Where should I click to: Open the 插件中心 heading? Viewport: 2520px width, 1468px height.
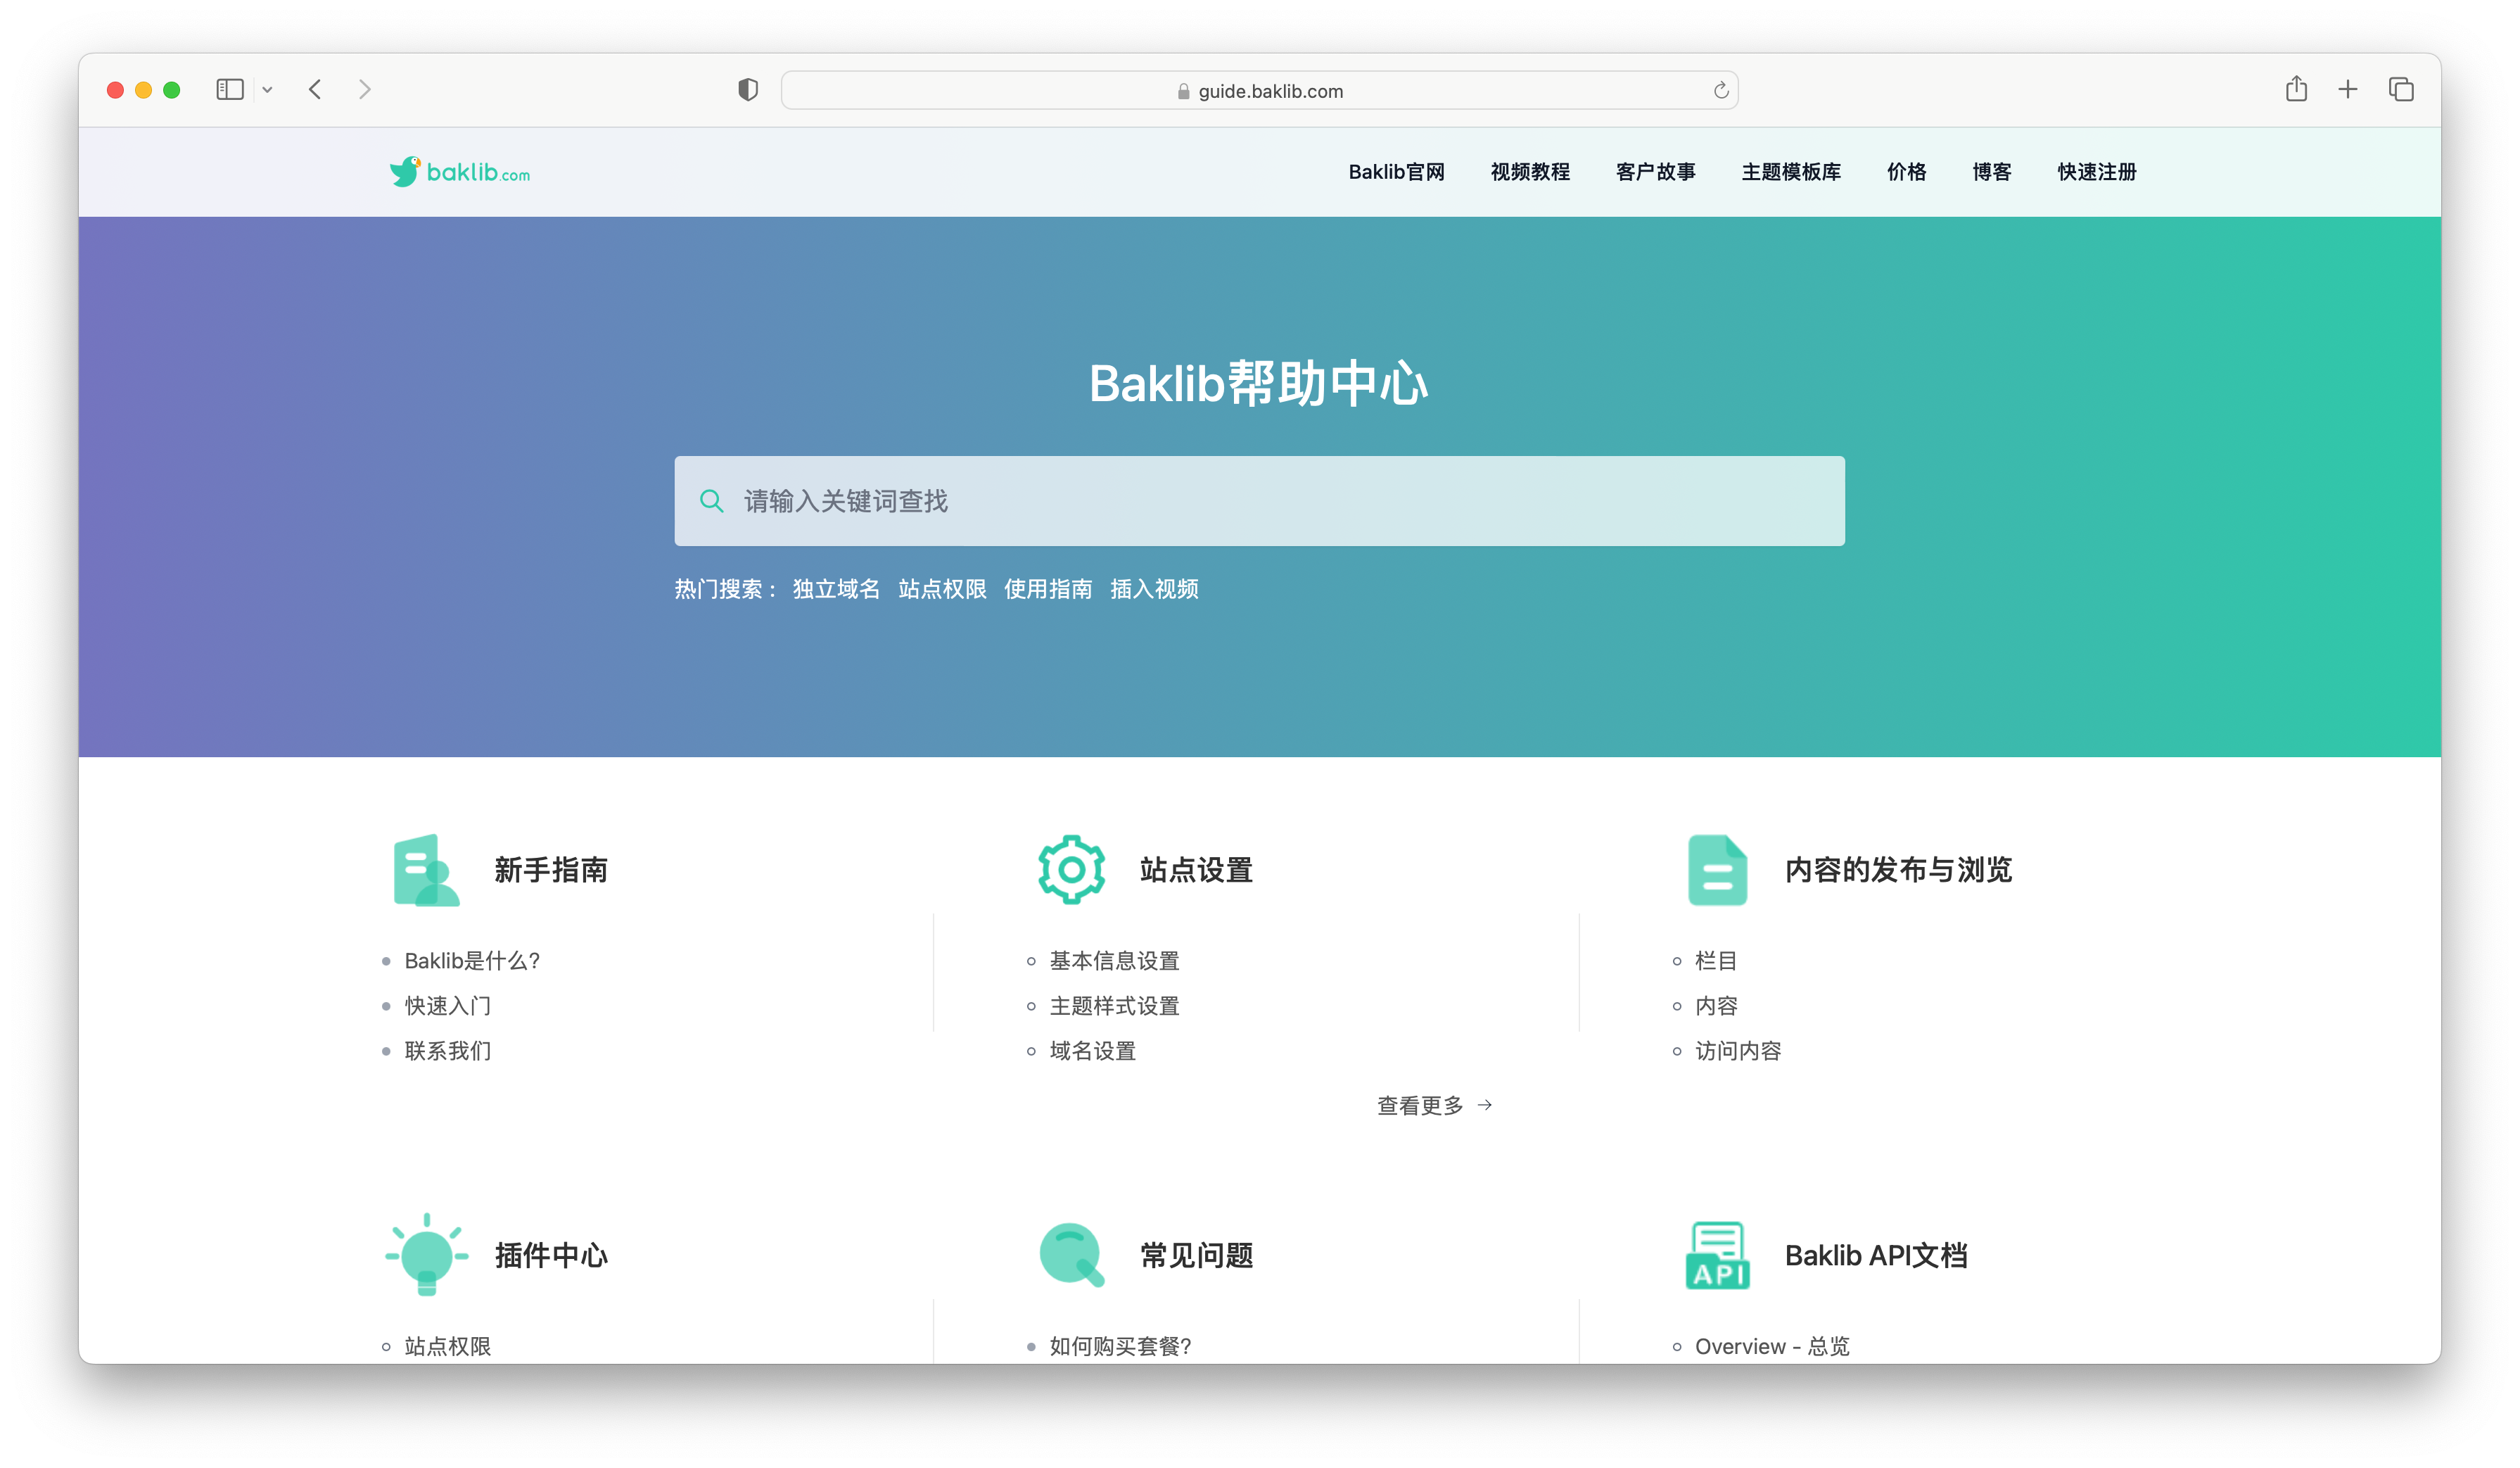tap(551, 1255)
